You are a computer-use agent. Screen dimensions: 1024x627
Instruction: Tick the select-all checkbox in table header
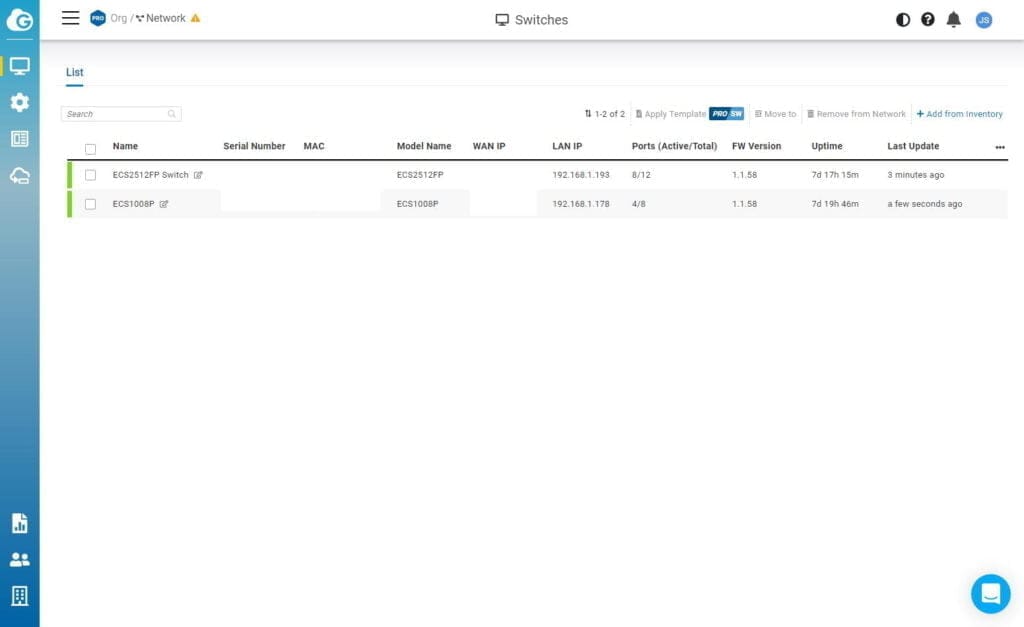tap(91, 148)
